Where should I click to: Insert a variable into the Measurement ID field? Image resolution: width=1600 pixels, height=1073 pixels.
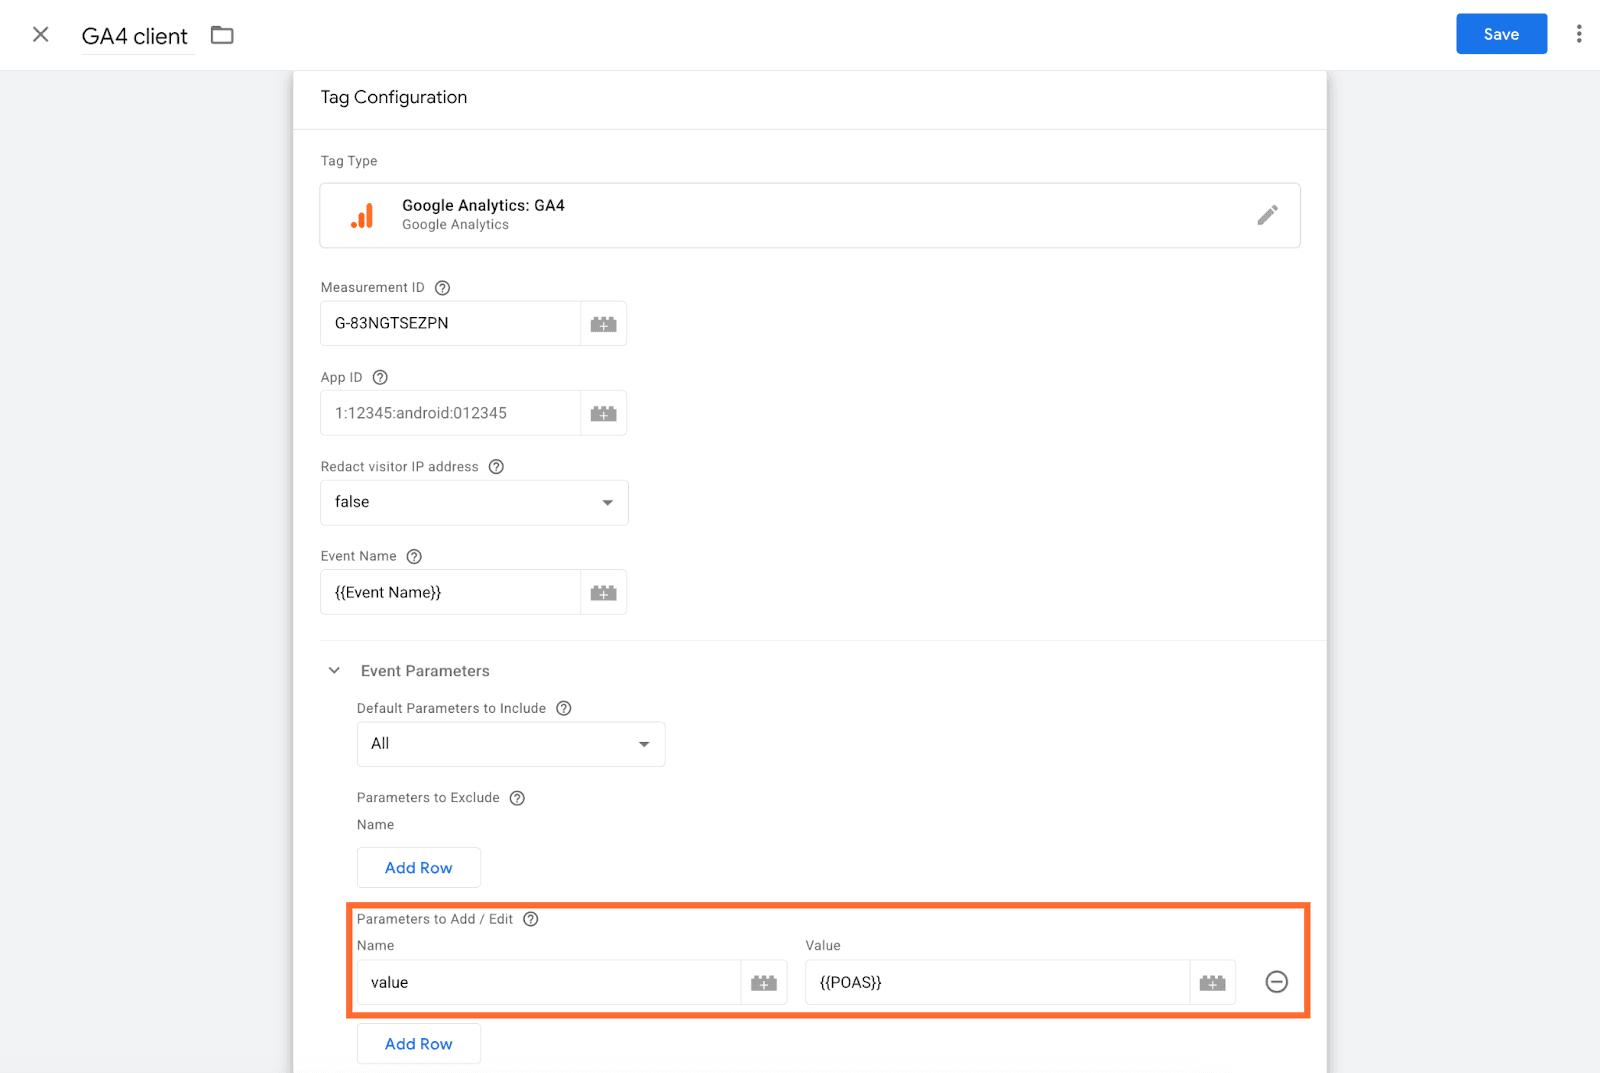point(603,323)
